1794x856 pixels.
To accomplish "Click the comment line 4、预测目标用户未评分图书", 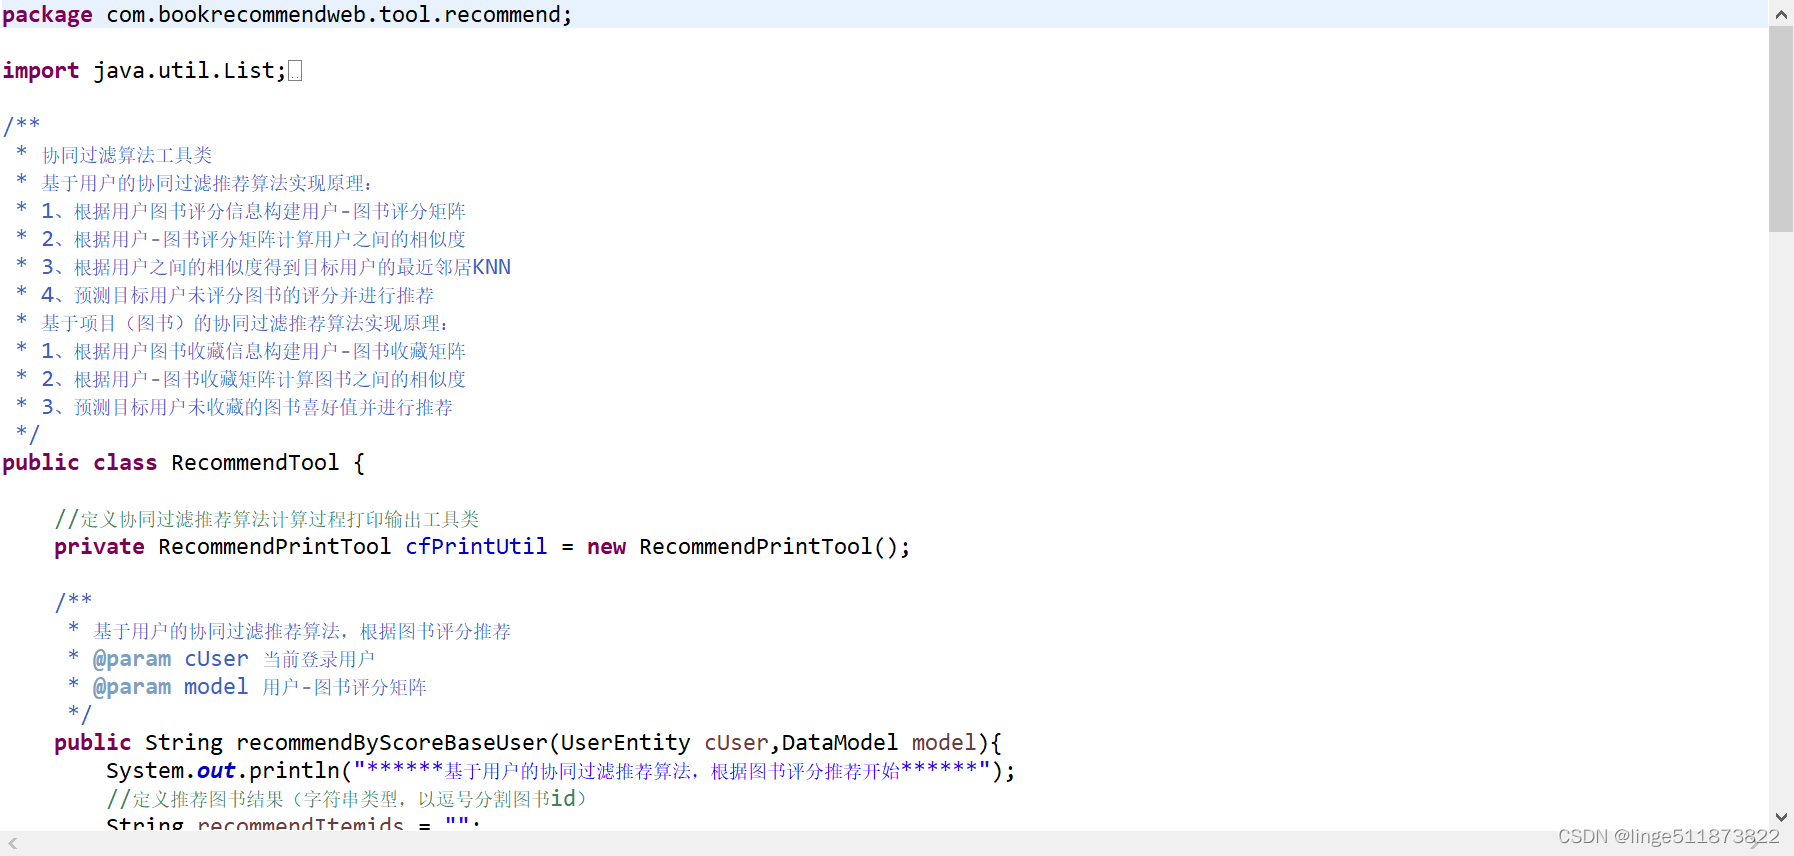I will tap(237, 295).
